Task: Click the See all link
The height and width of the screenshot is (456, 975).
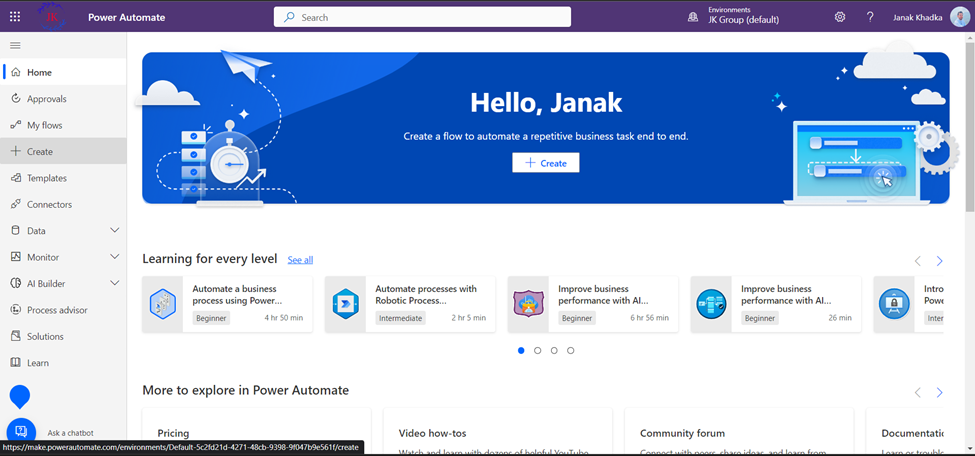Action: [x=300, y=259]
